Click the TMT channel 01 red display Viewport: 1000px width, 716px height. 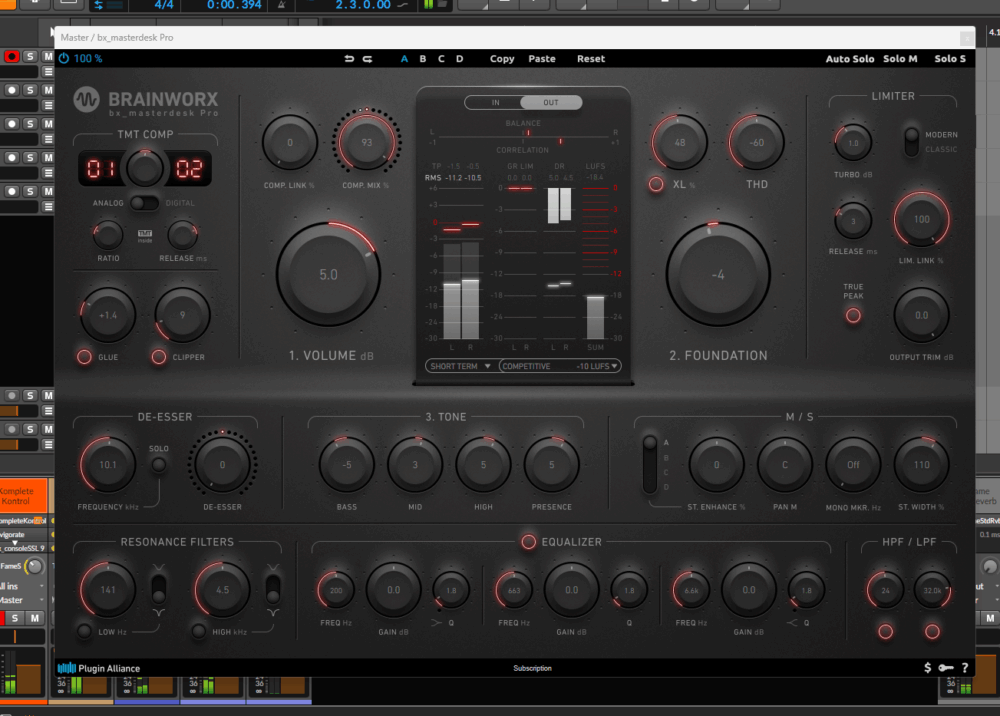coord(101,169)
